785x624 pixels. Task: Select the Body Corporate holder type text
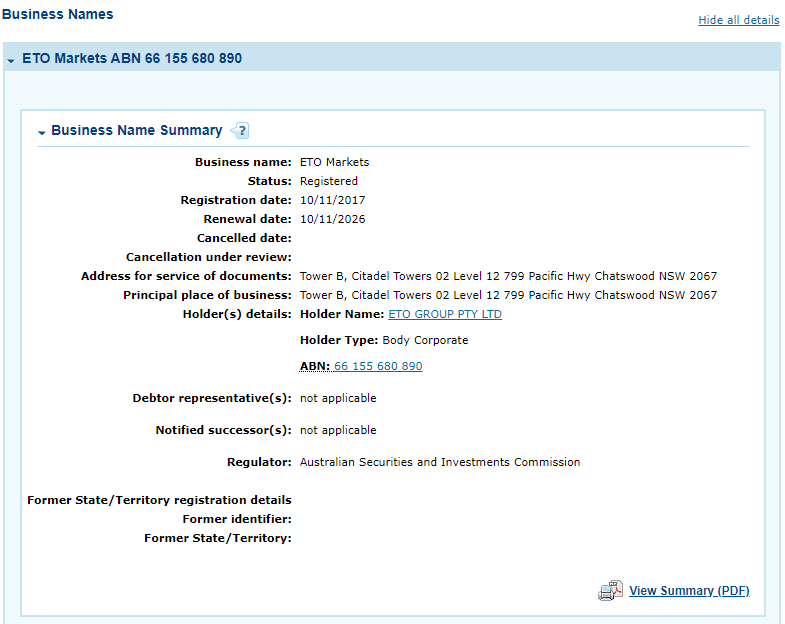[x=425, y=340]
